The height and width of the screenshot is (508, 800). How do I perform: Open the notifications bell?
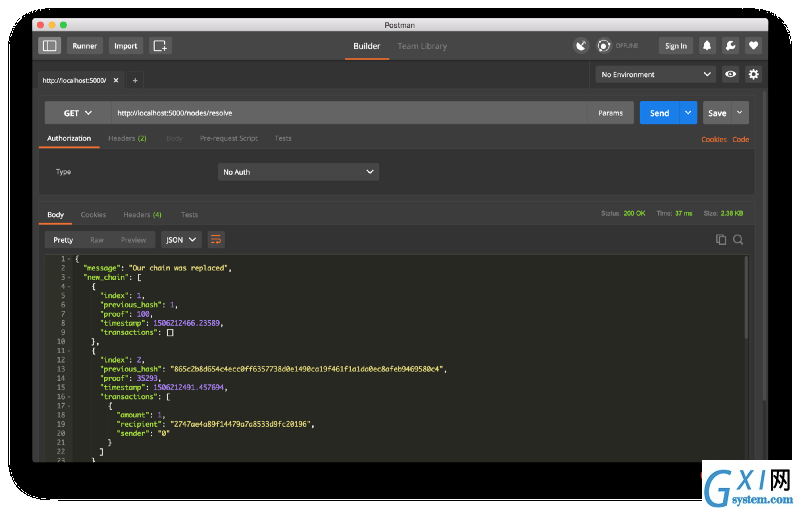[x=707, y=45]
